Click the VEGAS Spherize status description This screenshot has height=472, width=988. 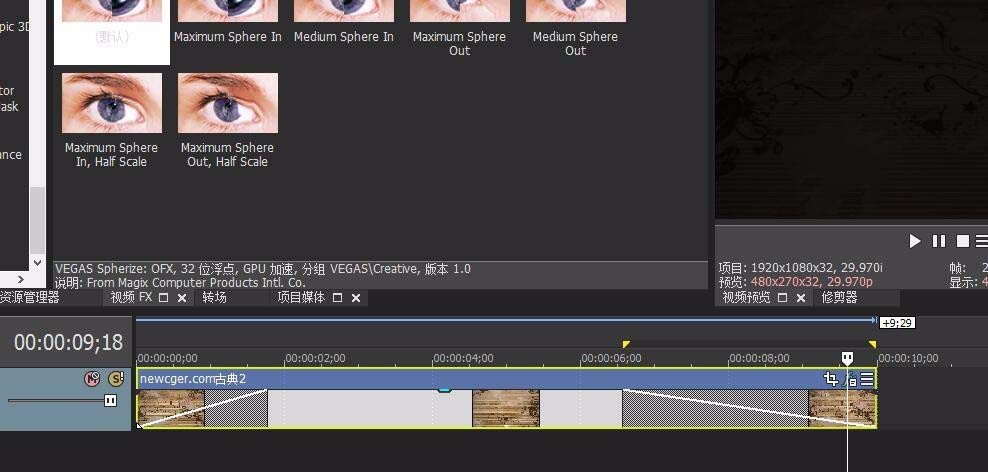263,269
